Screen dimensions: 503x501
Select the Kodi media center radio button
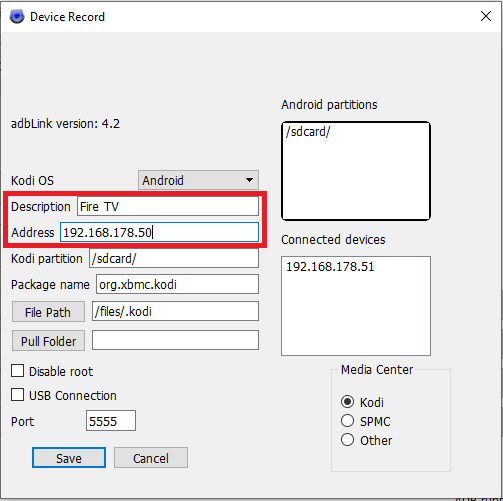click(347, 402)
